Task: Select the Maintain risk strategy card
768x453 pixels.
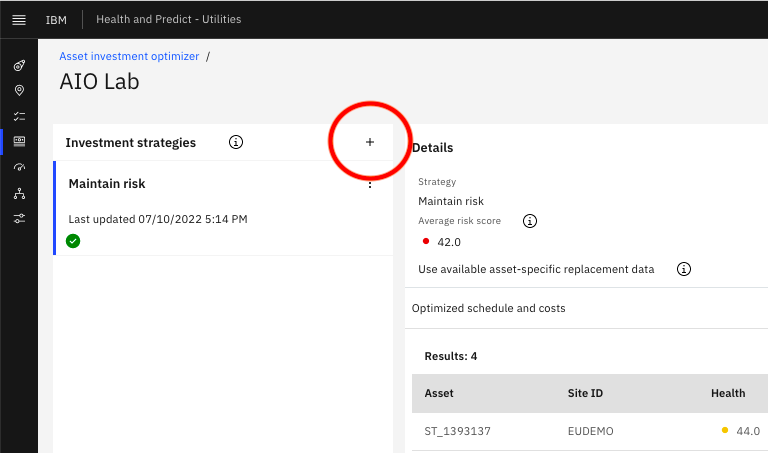Action: 223,208
